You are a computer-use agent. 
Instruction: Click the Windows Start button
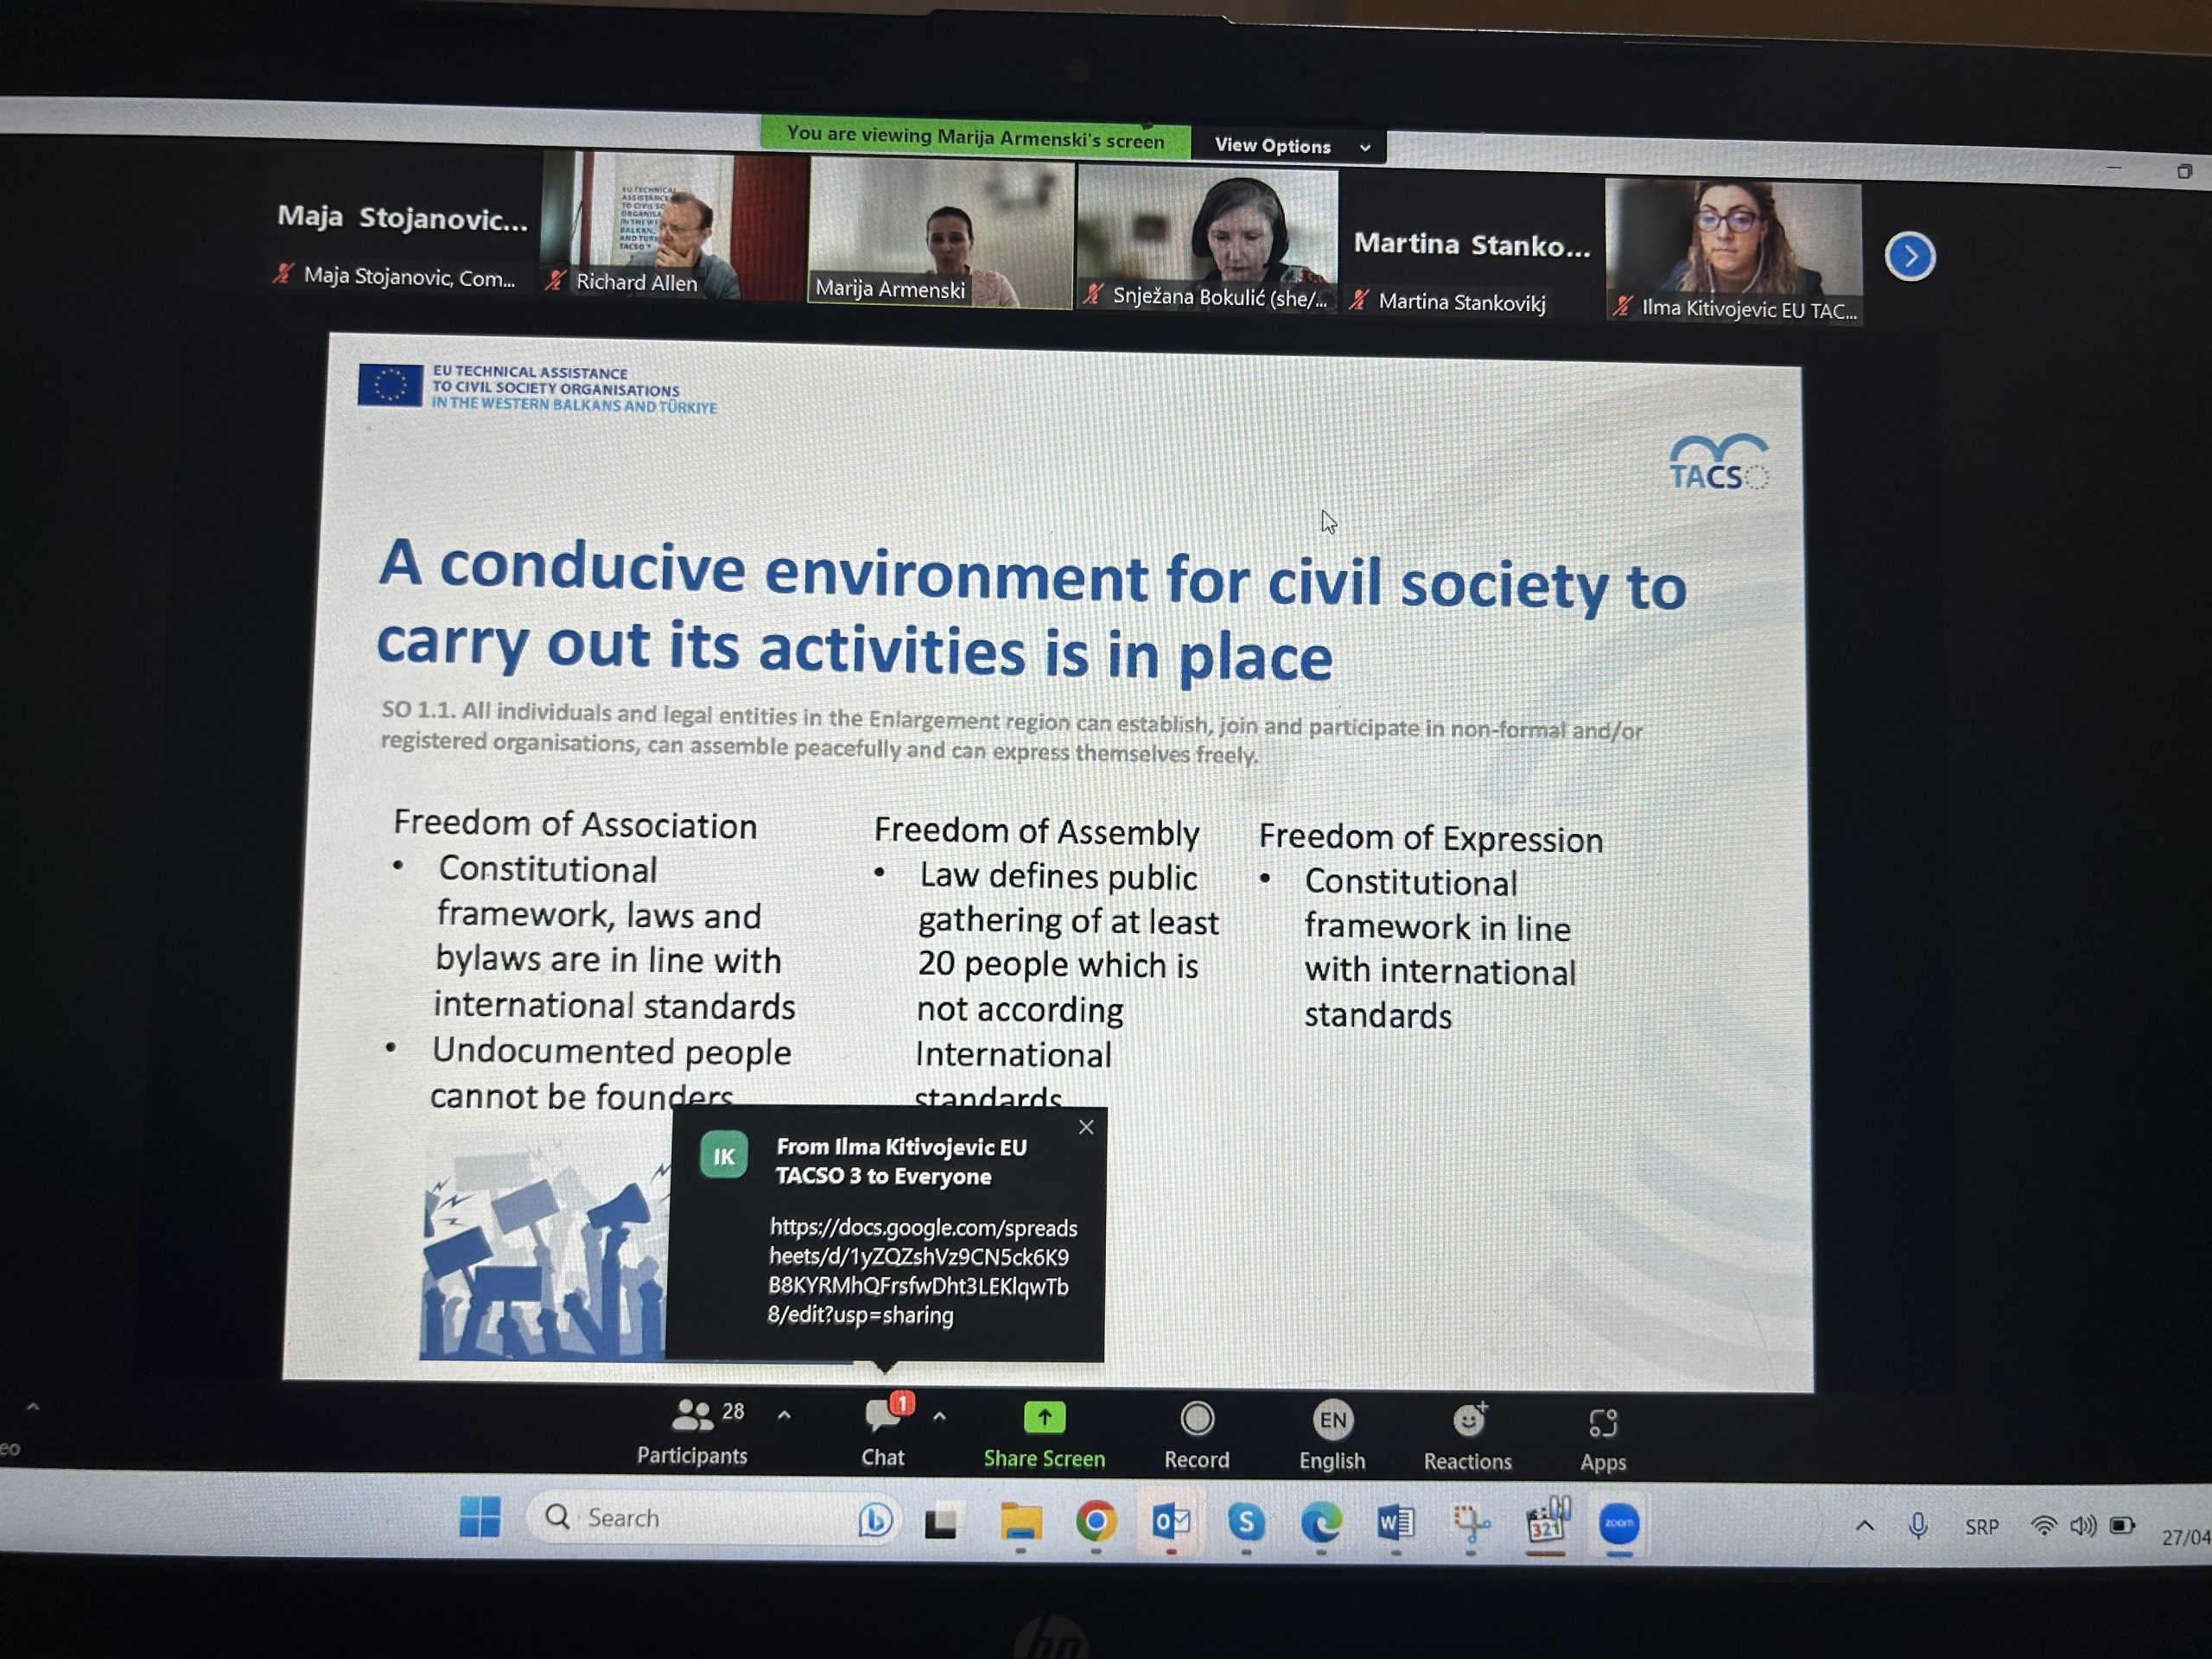pyautogui.click(x=480, y=1516)
